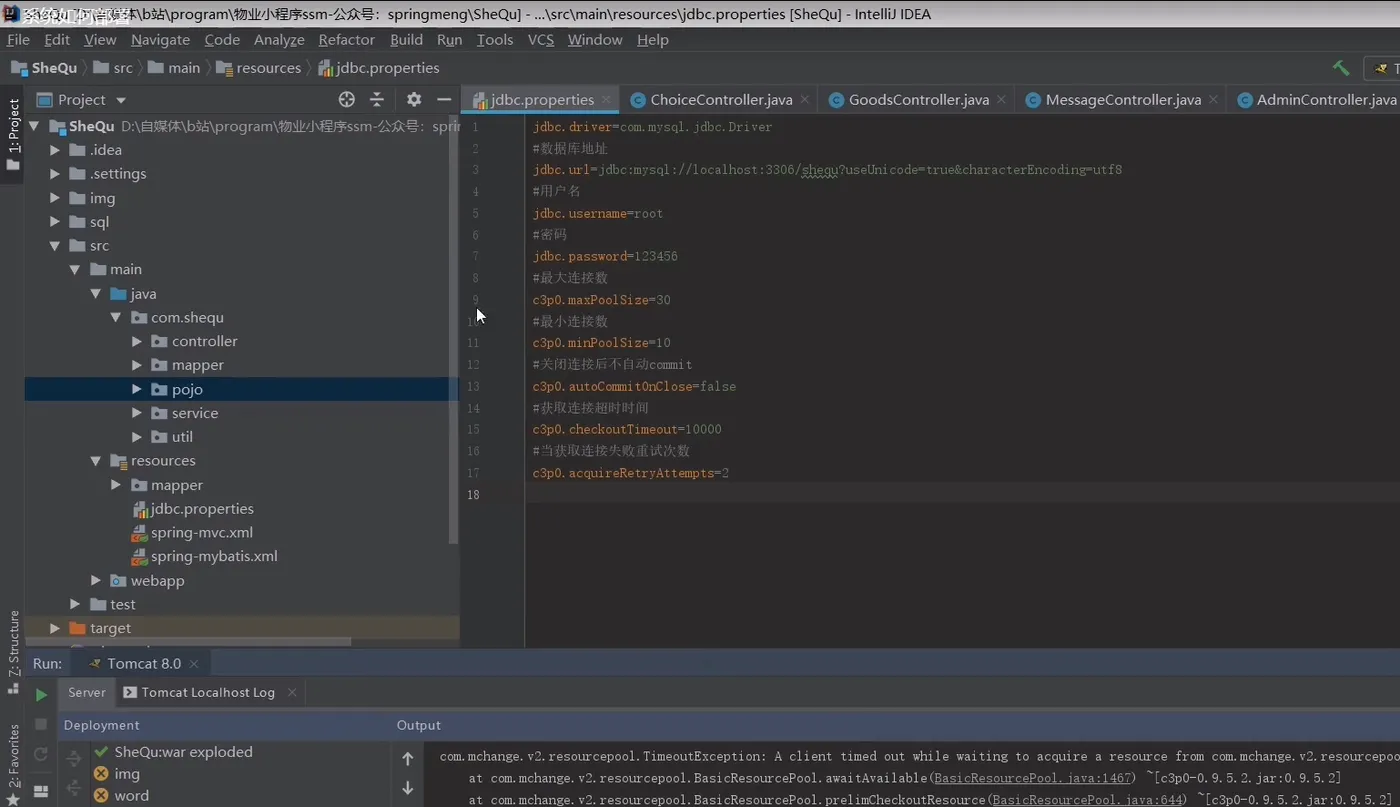Click the resources breadcrumb
This screenshot has height=807, width=1400.
(x=259, y=68)
